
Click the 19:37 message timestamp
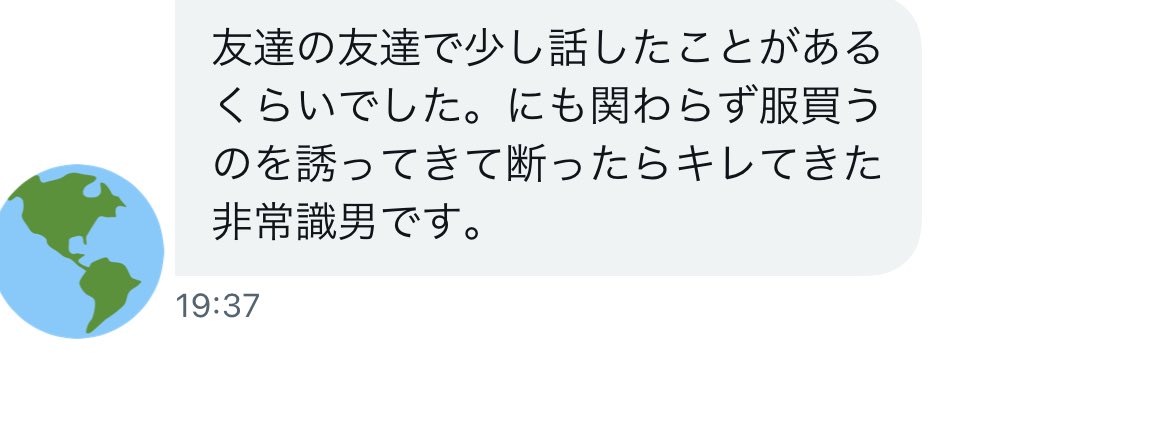pos(217,306)
